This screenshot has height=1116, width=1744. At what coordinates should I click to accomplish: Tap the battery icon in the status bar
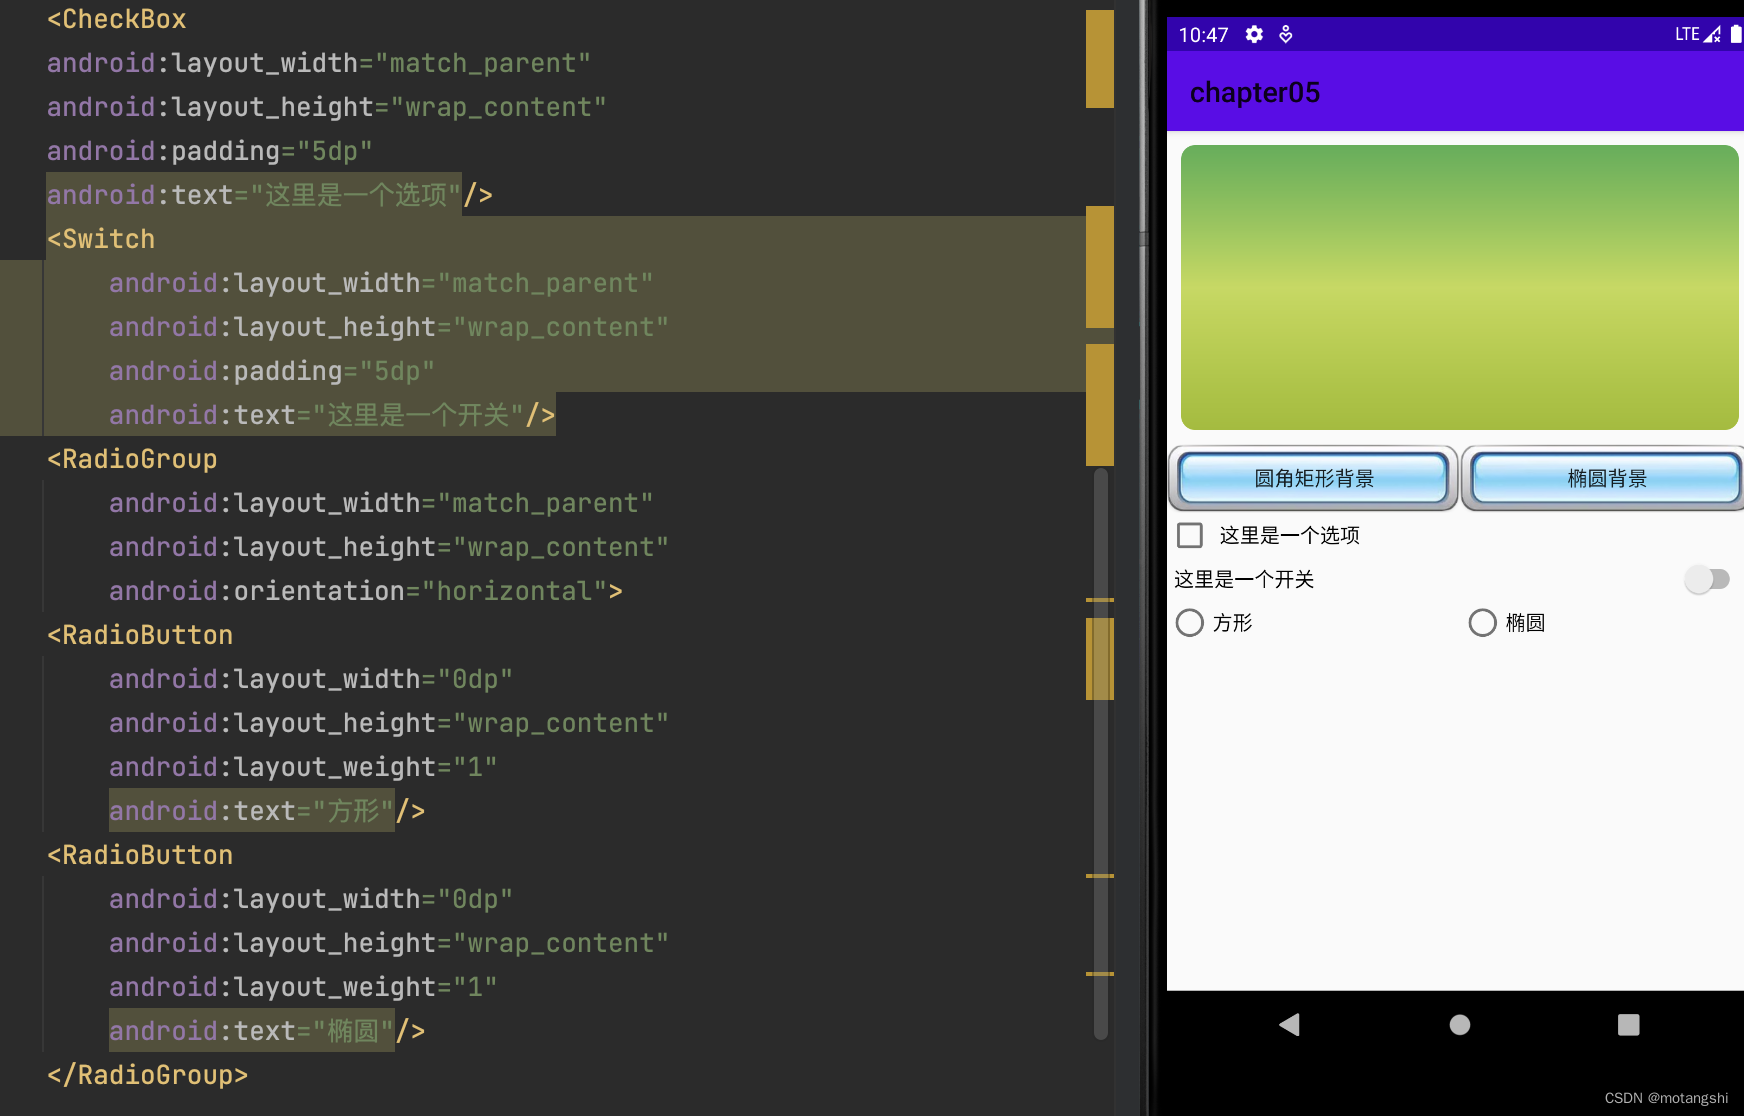pyautogui.click(x=1734, y=33)
